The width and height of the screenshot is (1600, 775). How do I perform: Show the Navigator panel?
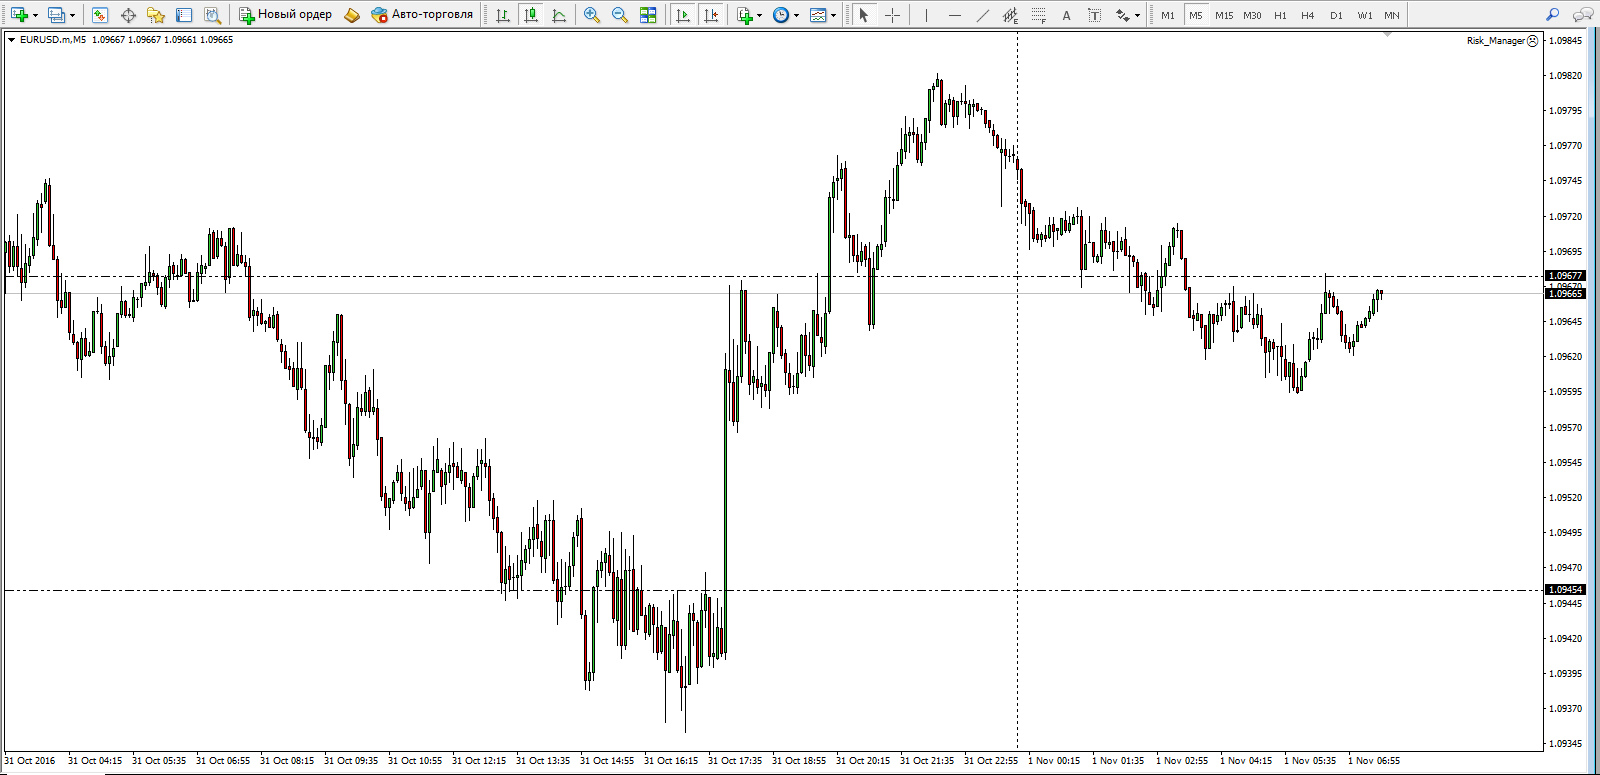[156, 15]
